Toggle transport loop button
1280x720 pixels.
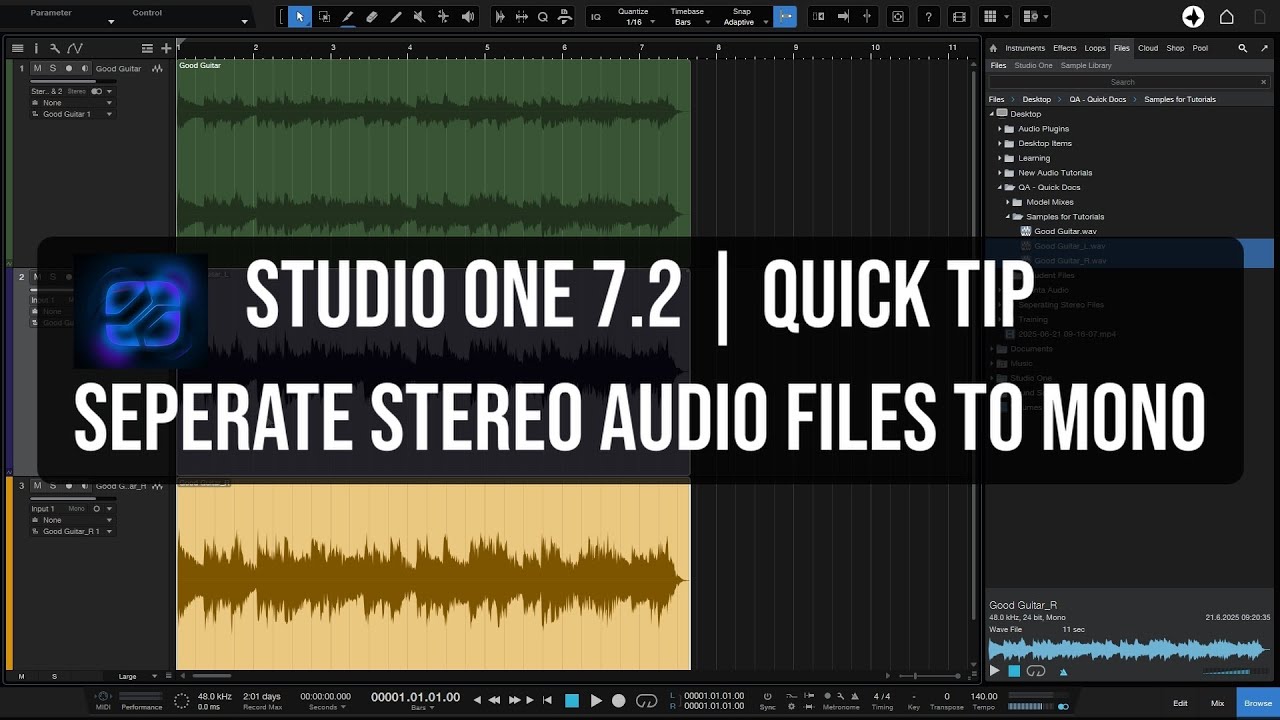647,701
